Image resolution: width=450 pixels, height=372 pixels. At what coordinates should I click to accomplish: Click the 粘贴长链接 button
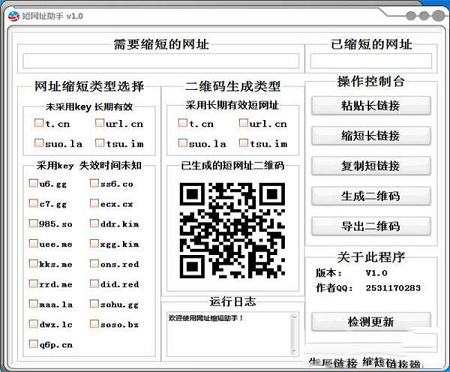tap(371, 106)
